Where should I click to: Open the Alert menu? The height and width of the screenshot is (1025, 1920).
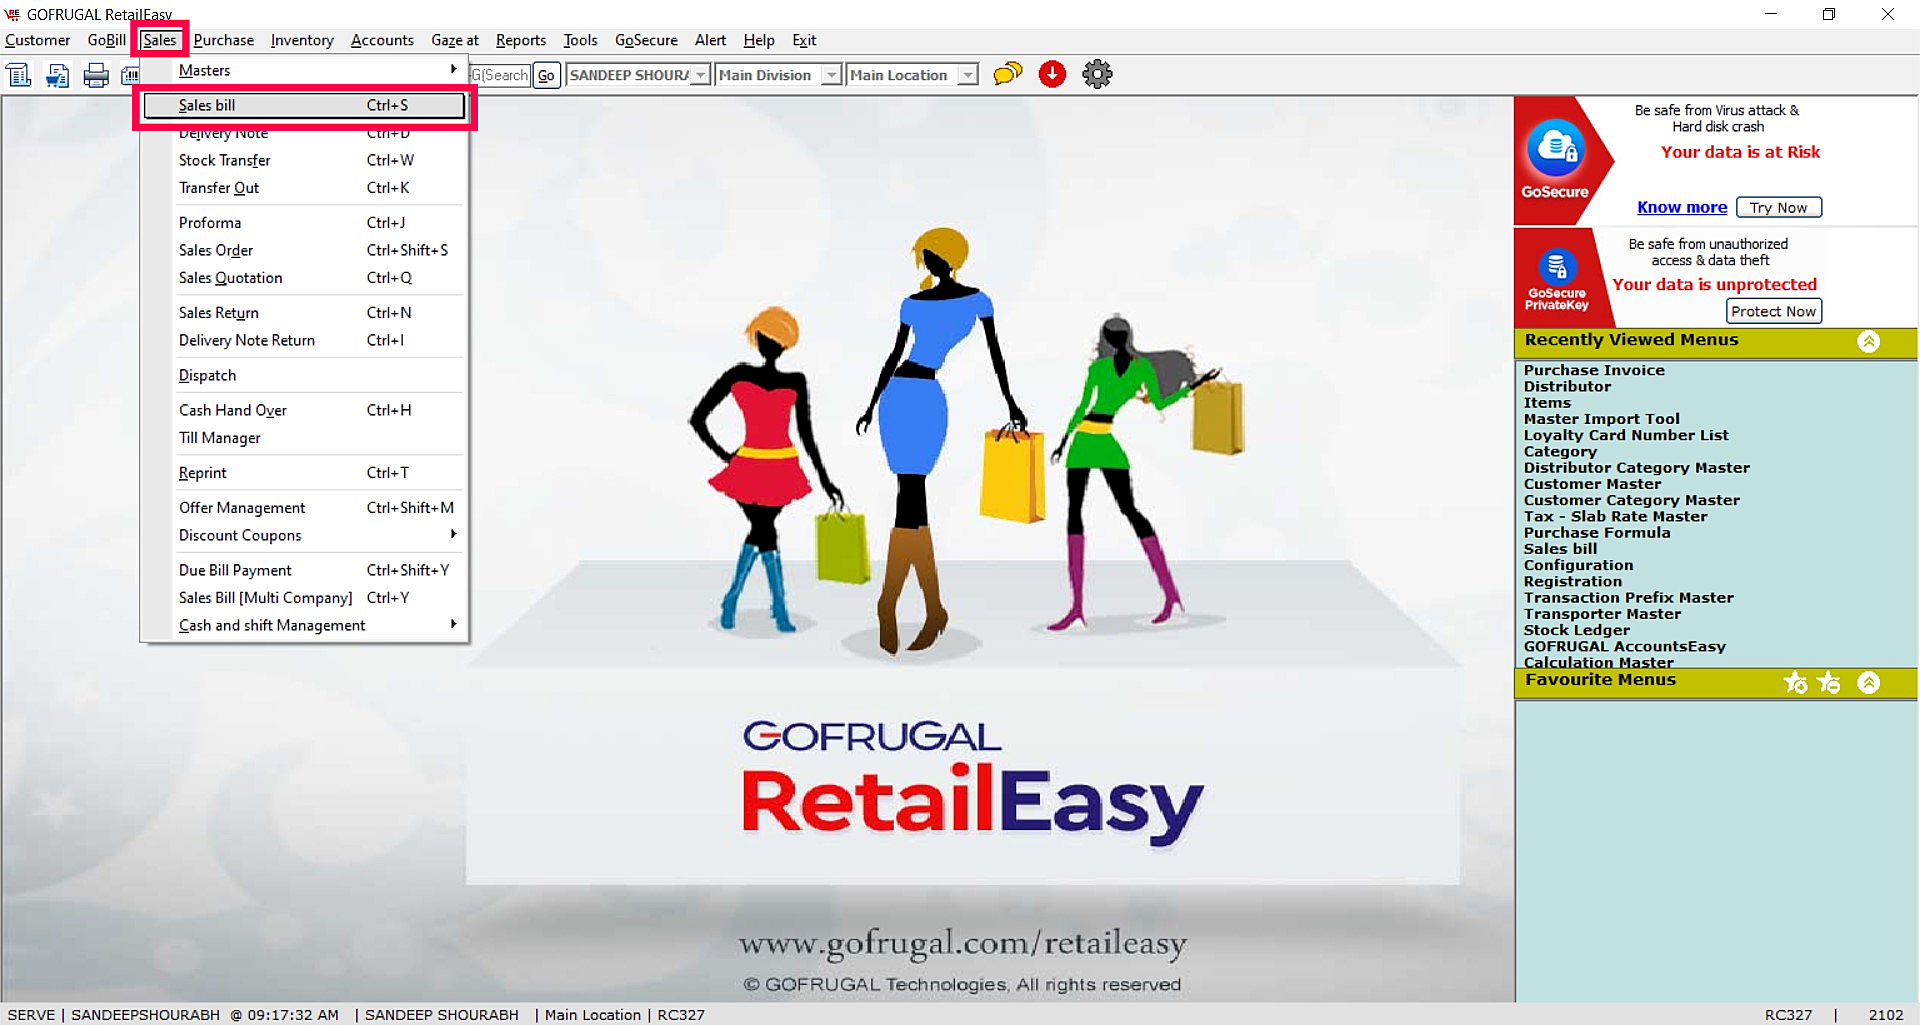711,40
